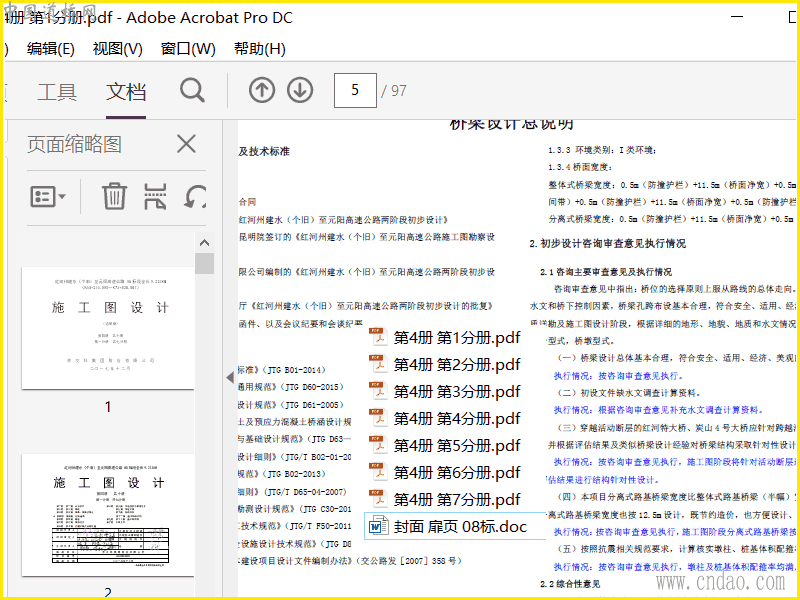Switch to the 文档 tab
Image resolution: width=800 pixels, height=600 pixels.
coord(126,92)
